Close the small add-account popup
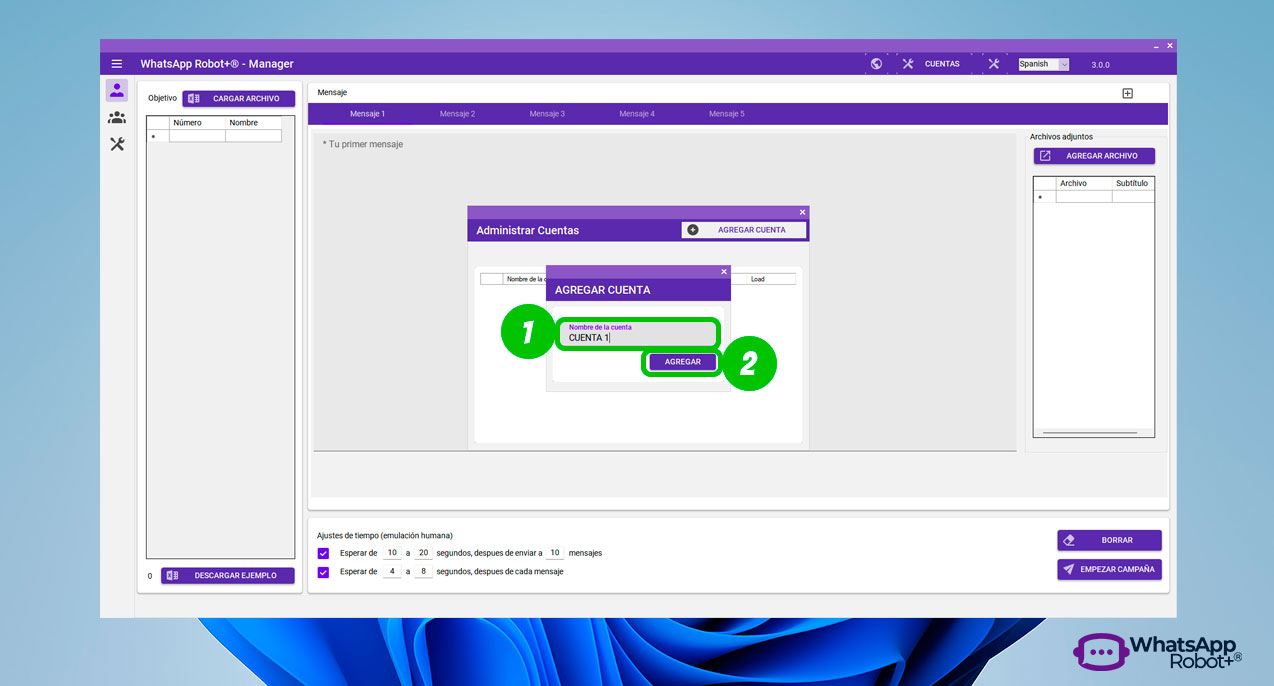 pyautogui.click(x=724, y=271)
